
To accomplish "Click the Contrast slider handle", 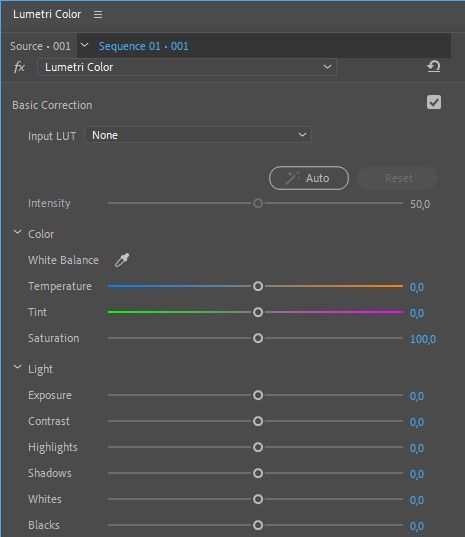I will click(258, 421).
